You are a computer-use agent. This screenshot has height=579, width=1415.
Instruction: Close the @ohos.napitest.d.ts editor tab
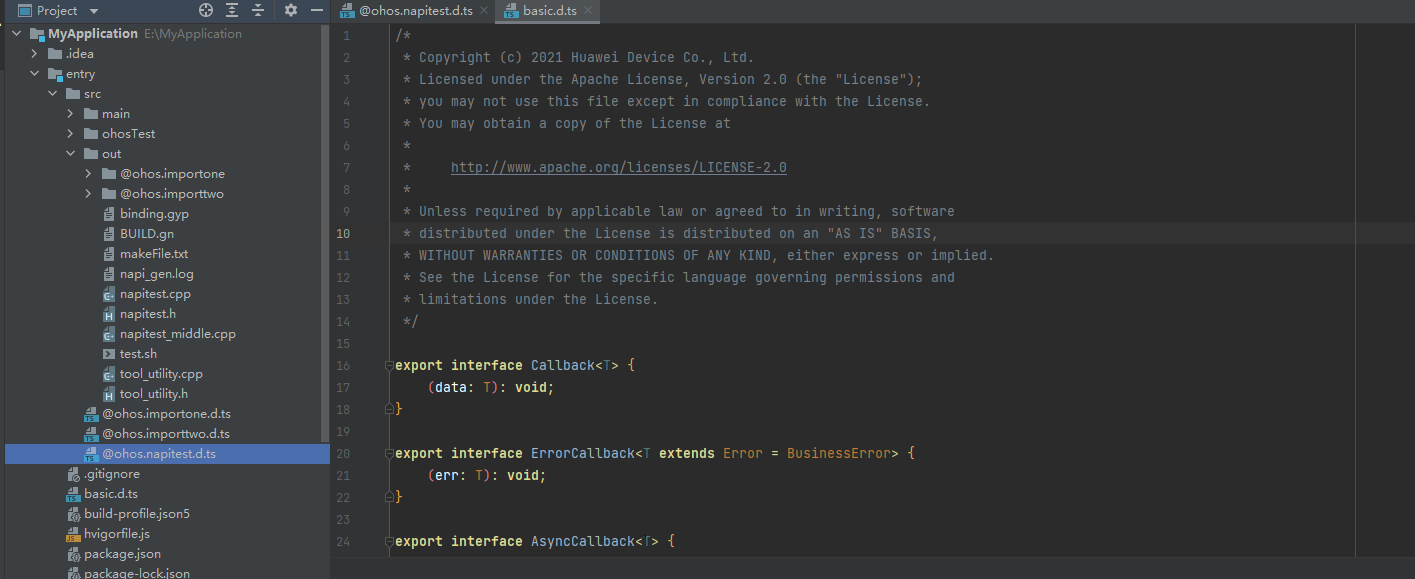(483, 11)
